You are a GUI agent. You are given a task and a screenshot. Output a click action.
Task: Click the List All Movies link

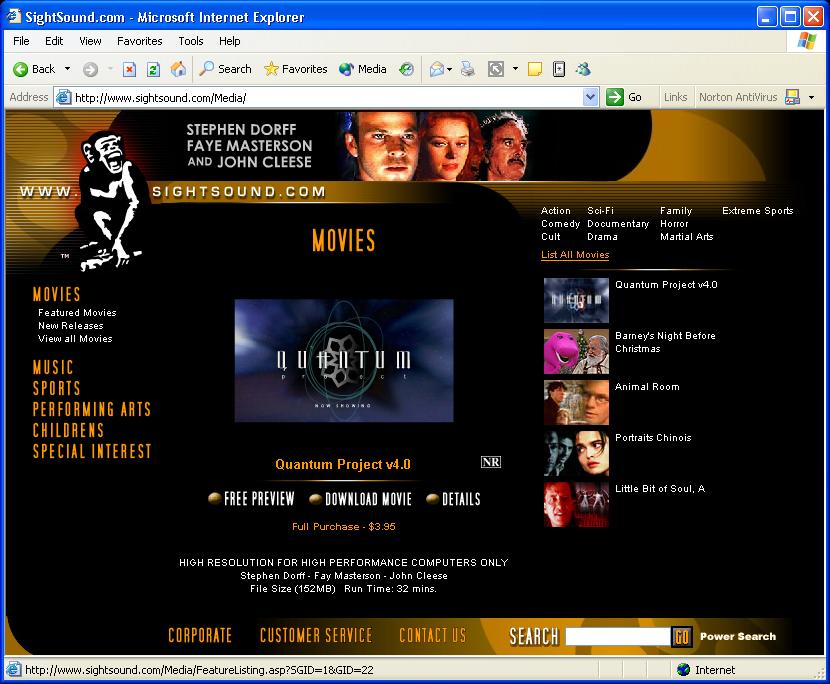(x=575, y=255)
